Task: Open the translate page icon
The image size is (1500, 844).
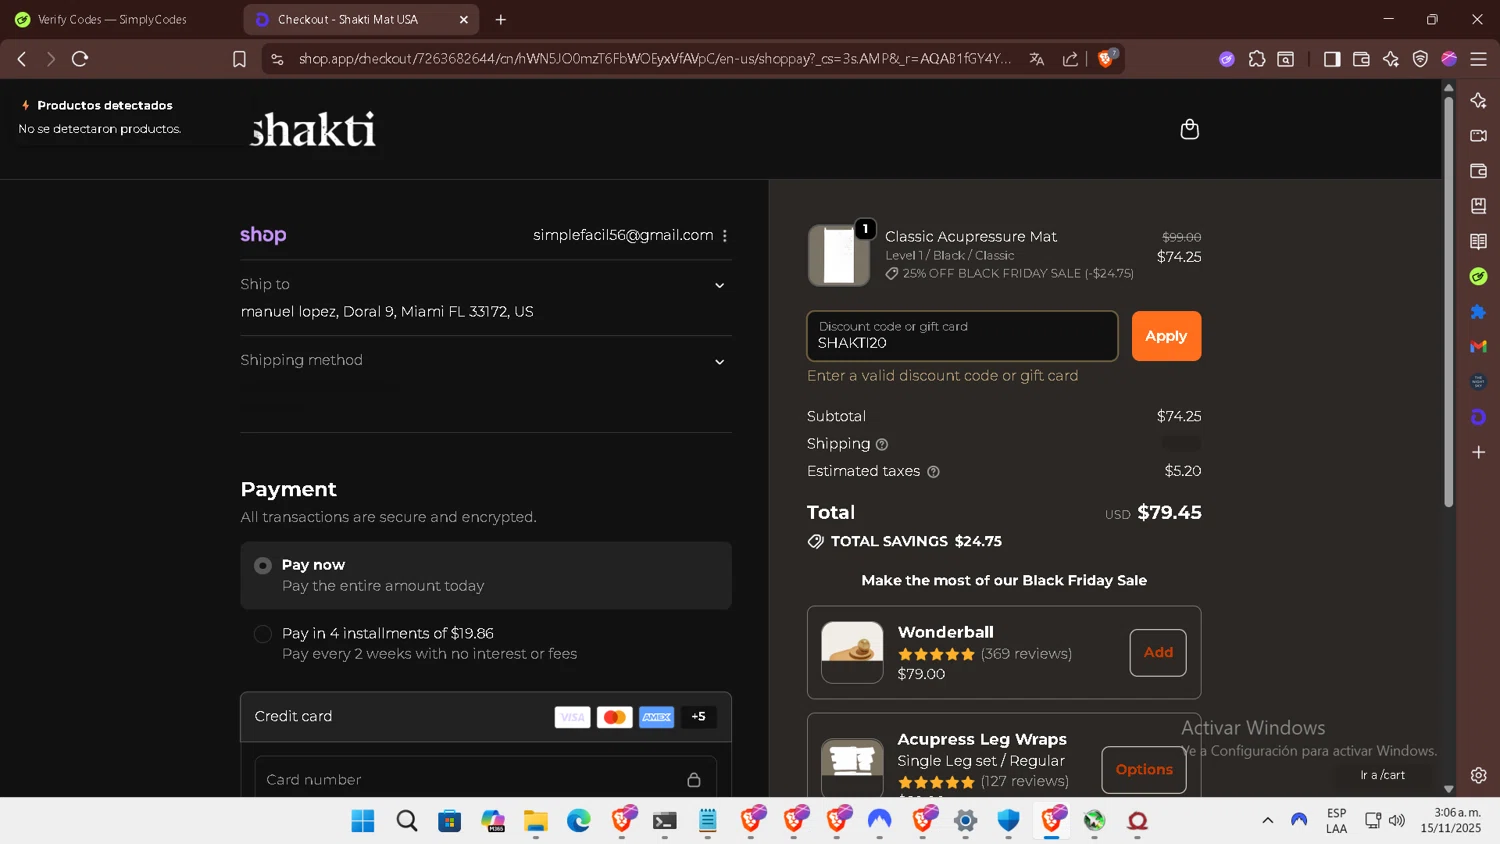Action: click(1037, 59)
